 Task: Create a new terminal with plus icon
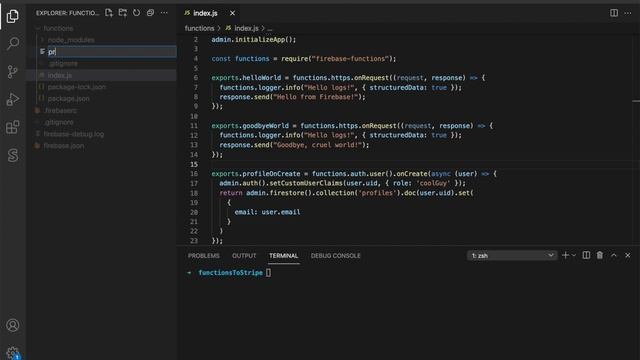pos(565,256)
